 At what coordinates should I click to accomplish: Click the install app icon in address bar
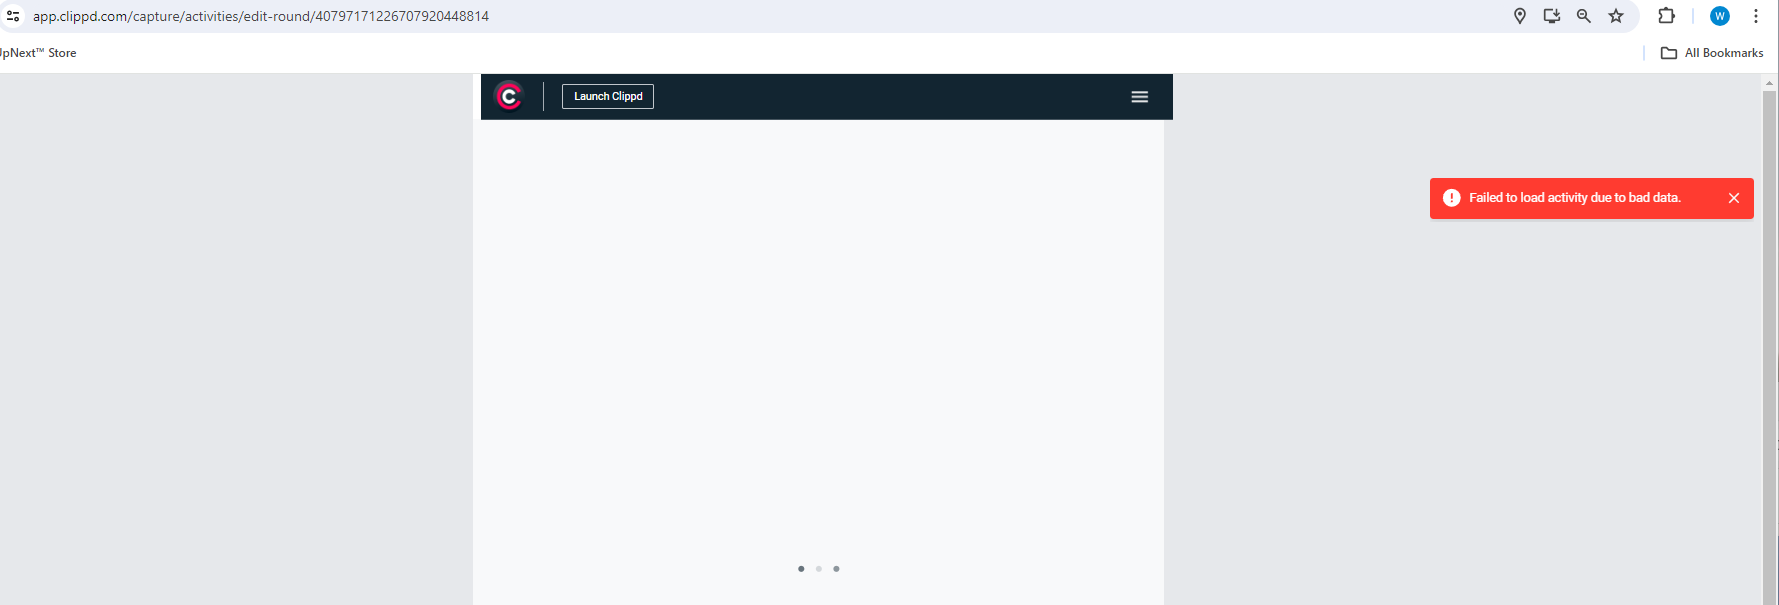[x=1551, y=16]
